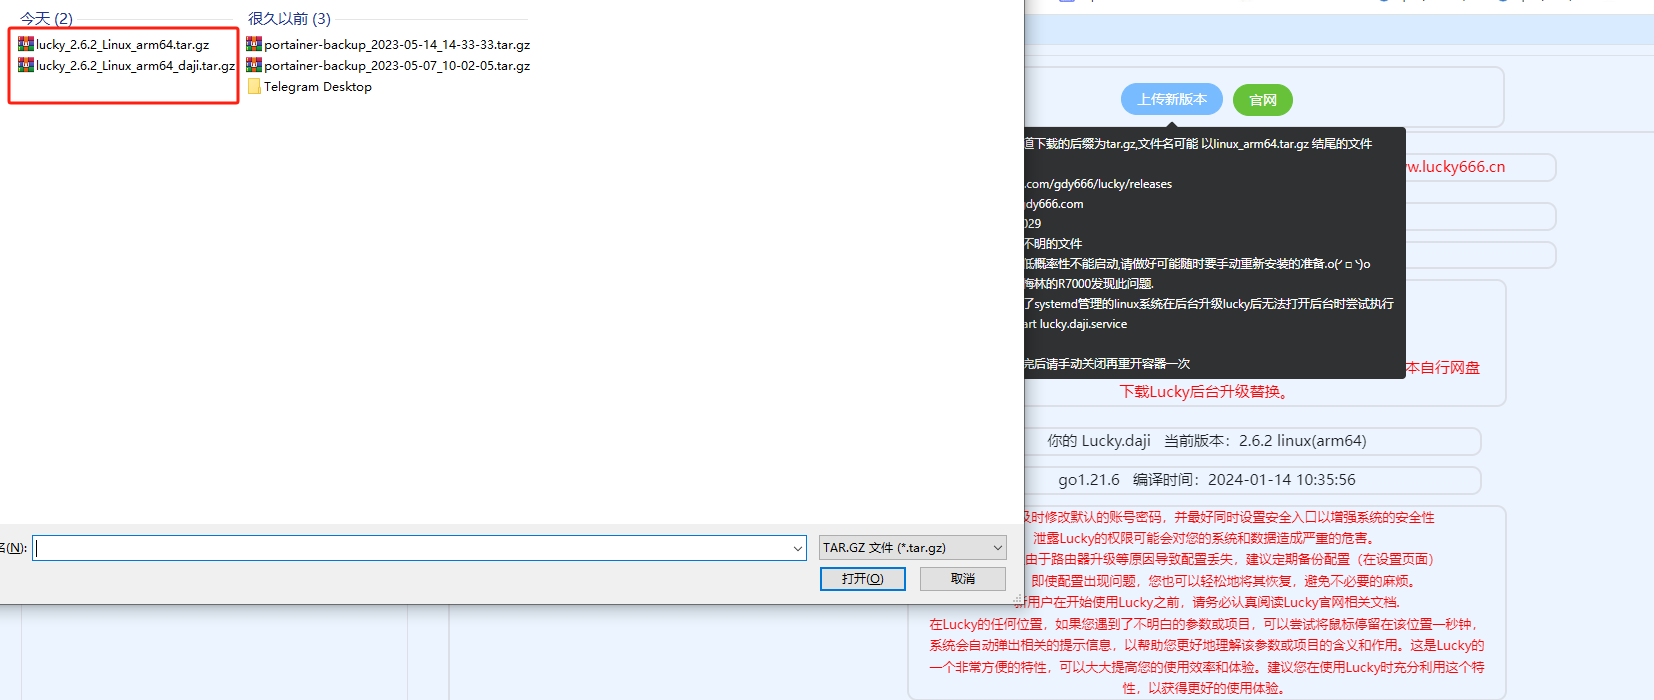Select file name portainer-backup_2023-05-14_14-33-33.tar.gz

pos(397,45)
